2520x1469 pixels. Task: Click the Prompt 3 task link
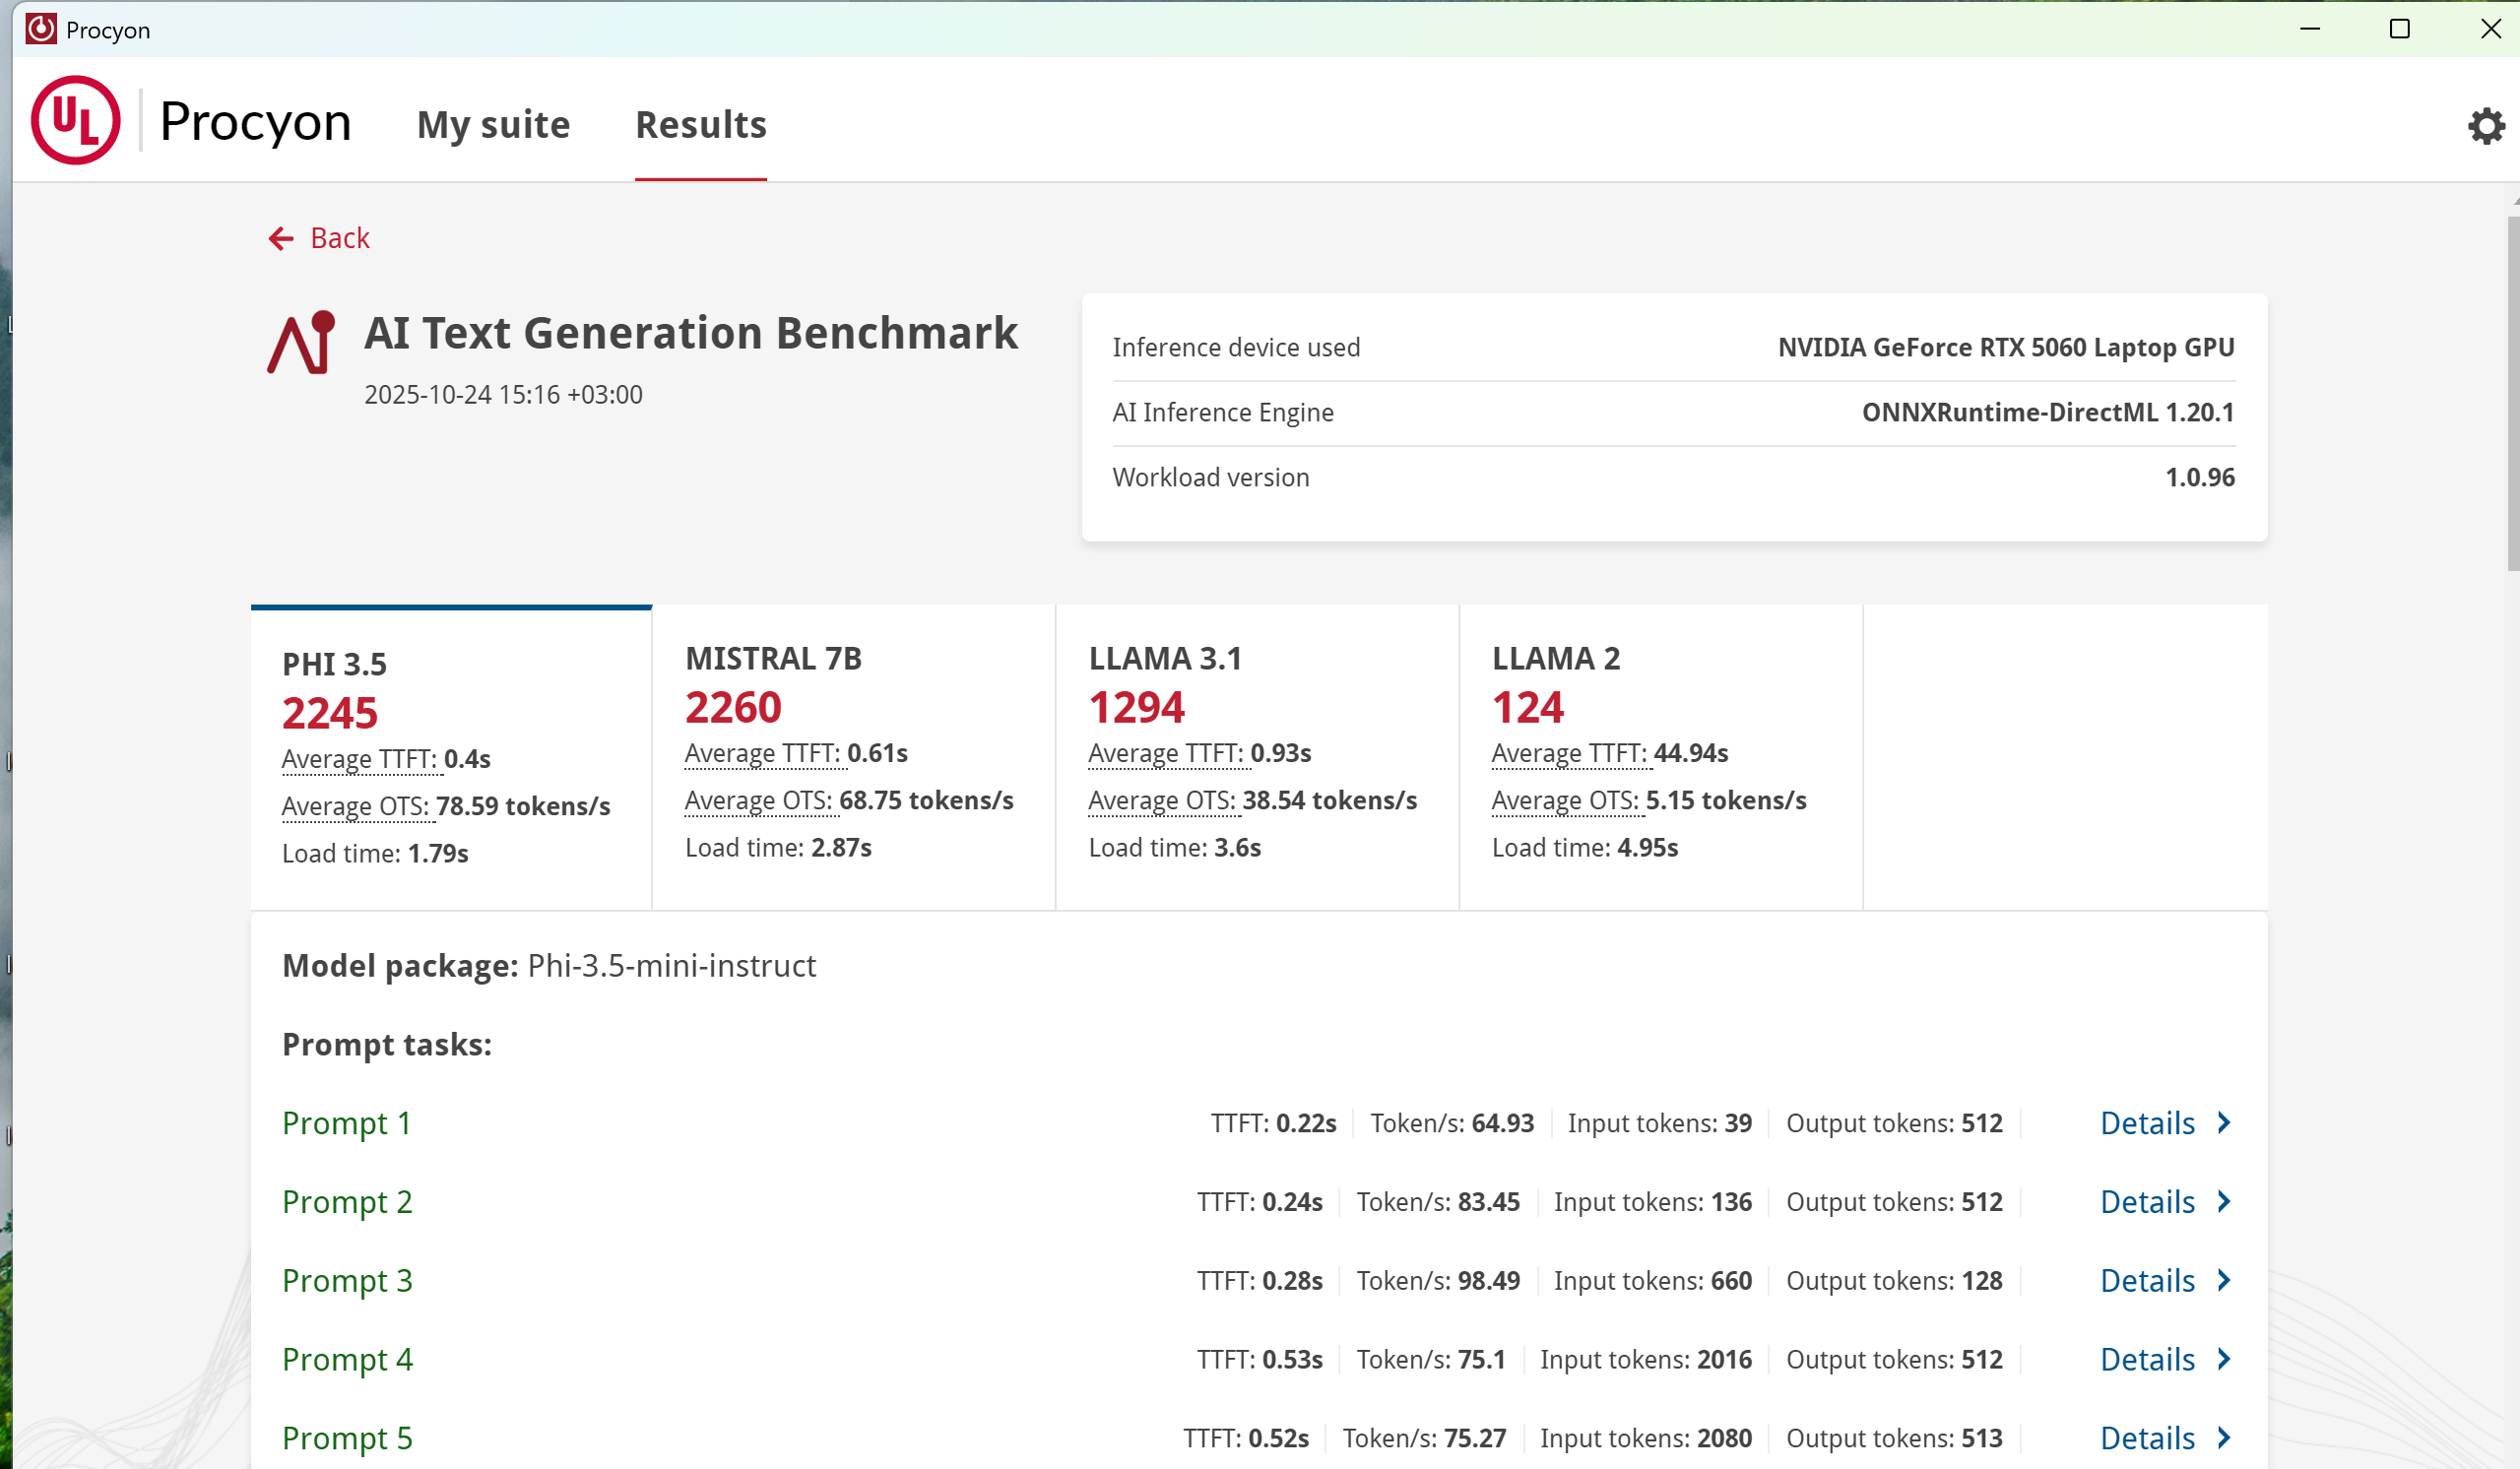coord(347,1280)
